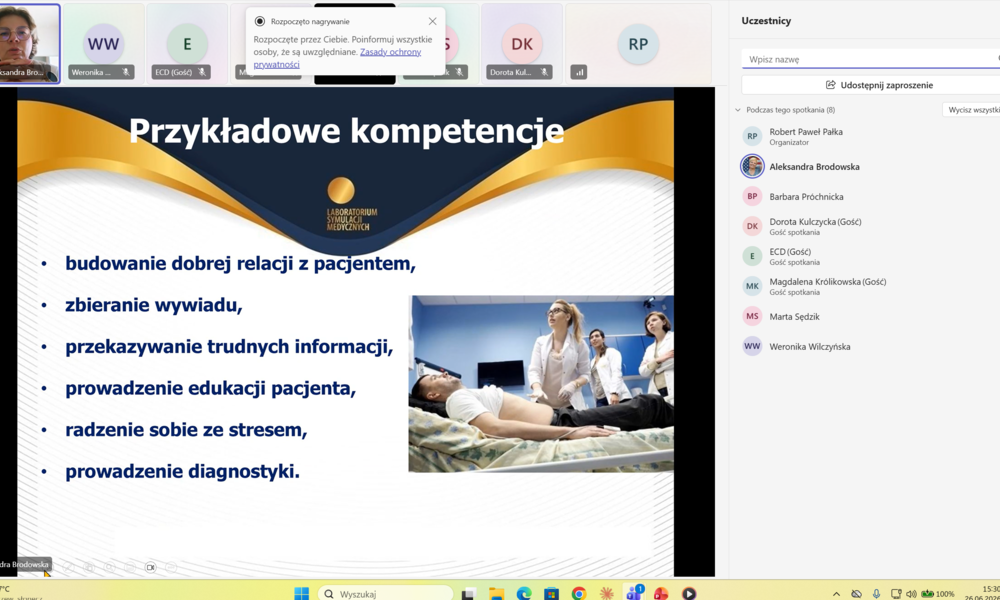Collapse the Podczas tego spotkania section
This screenshot has height=600, width=1000.
click(738, 110)
